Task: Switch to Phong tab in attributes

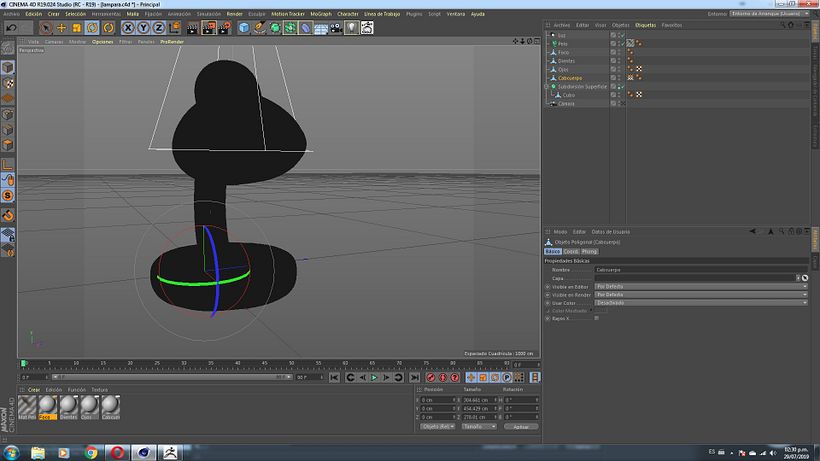Action: point(589,251)
